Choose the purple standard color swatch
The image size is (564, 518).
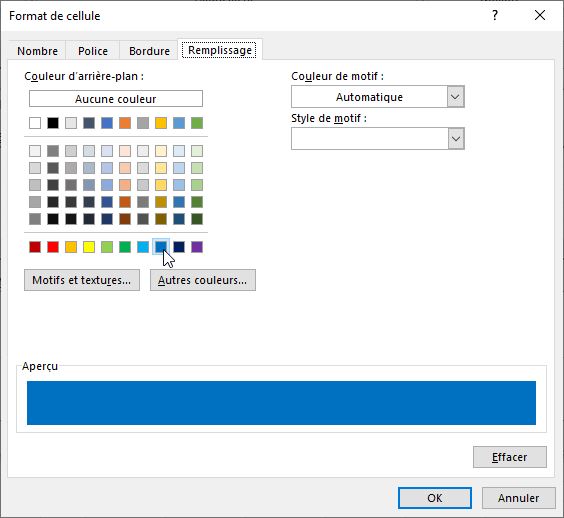pos(197,247)
